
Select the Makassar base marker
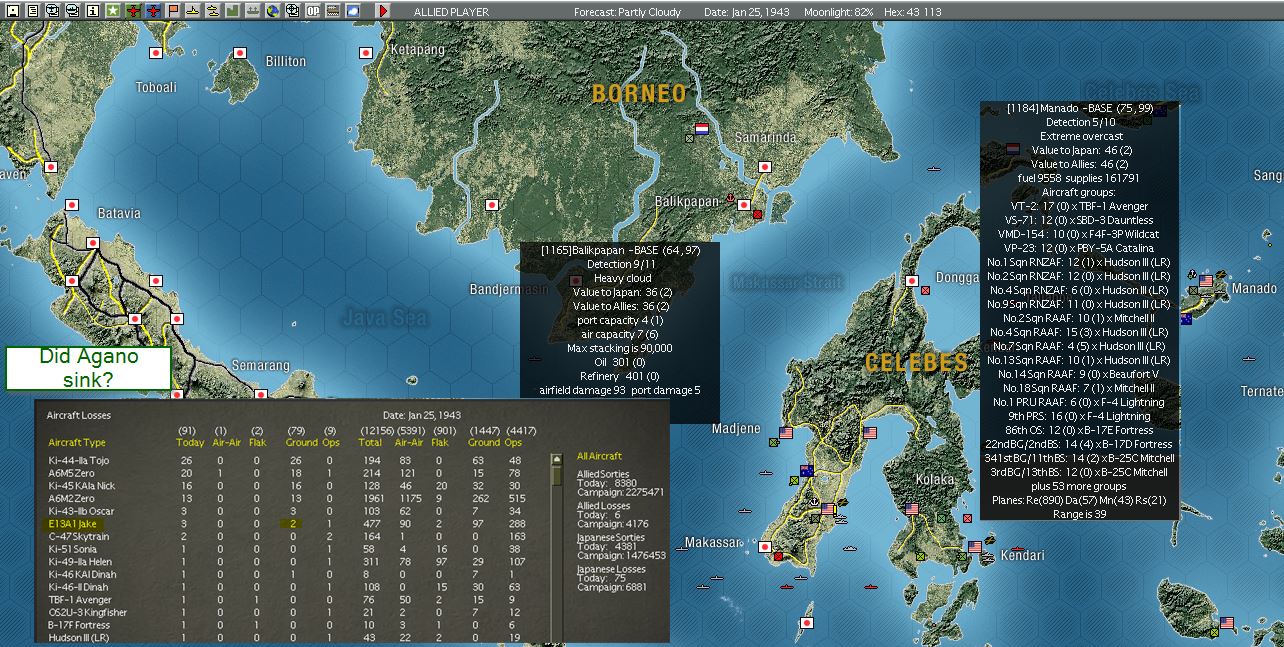click(765, 548)
